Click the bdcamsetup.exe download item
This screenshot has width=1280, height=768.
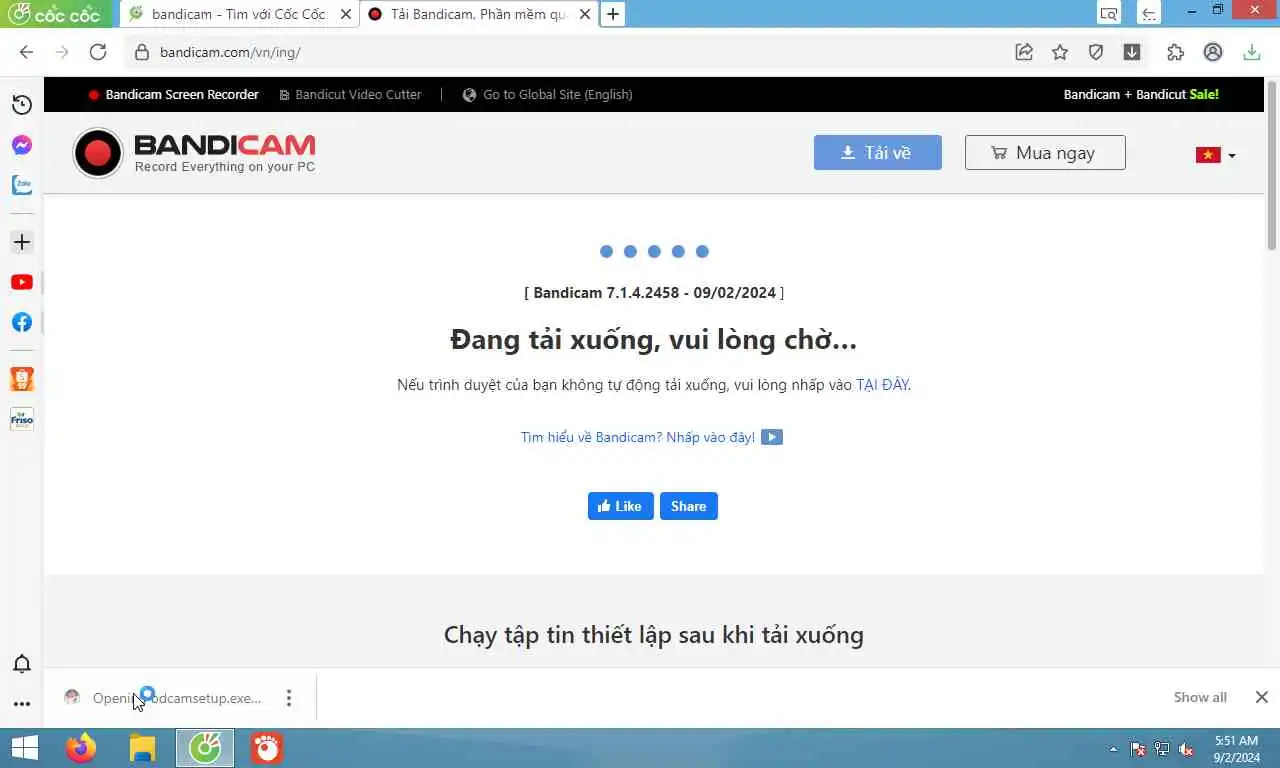(164, 698)
